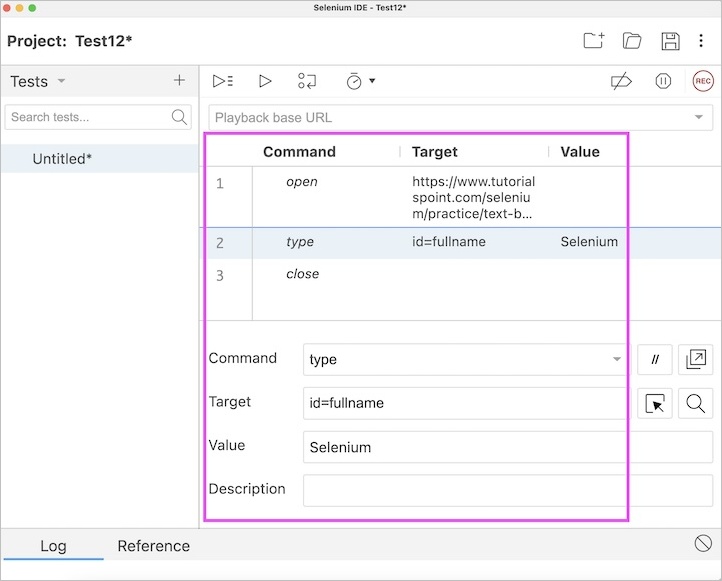Create a new project
The height and width of the screenshot is (581, 722).
click(x=594, y=41)
